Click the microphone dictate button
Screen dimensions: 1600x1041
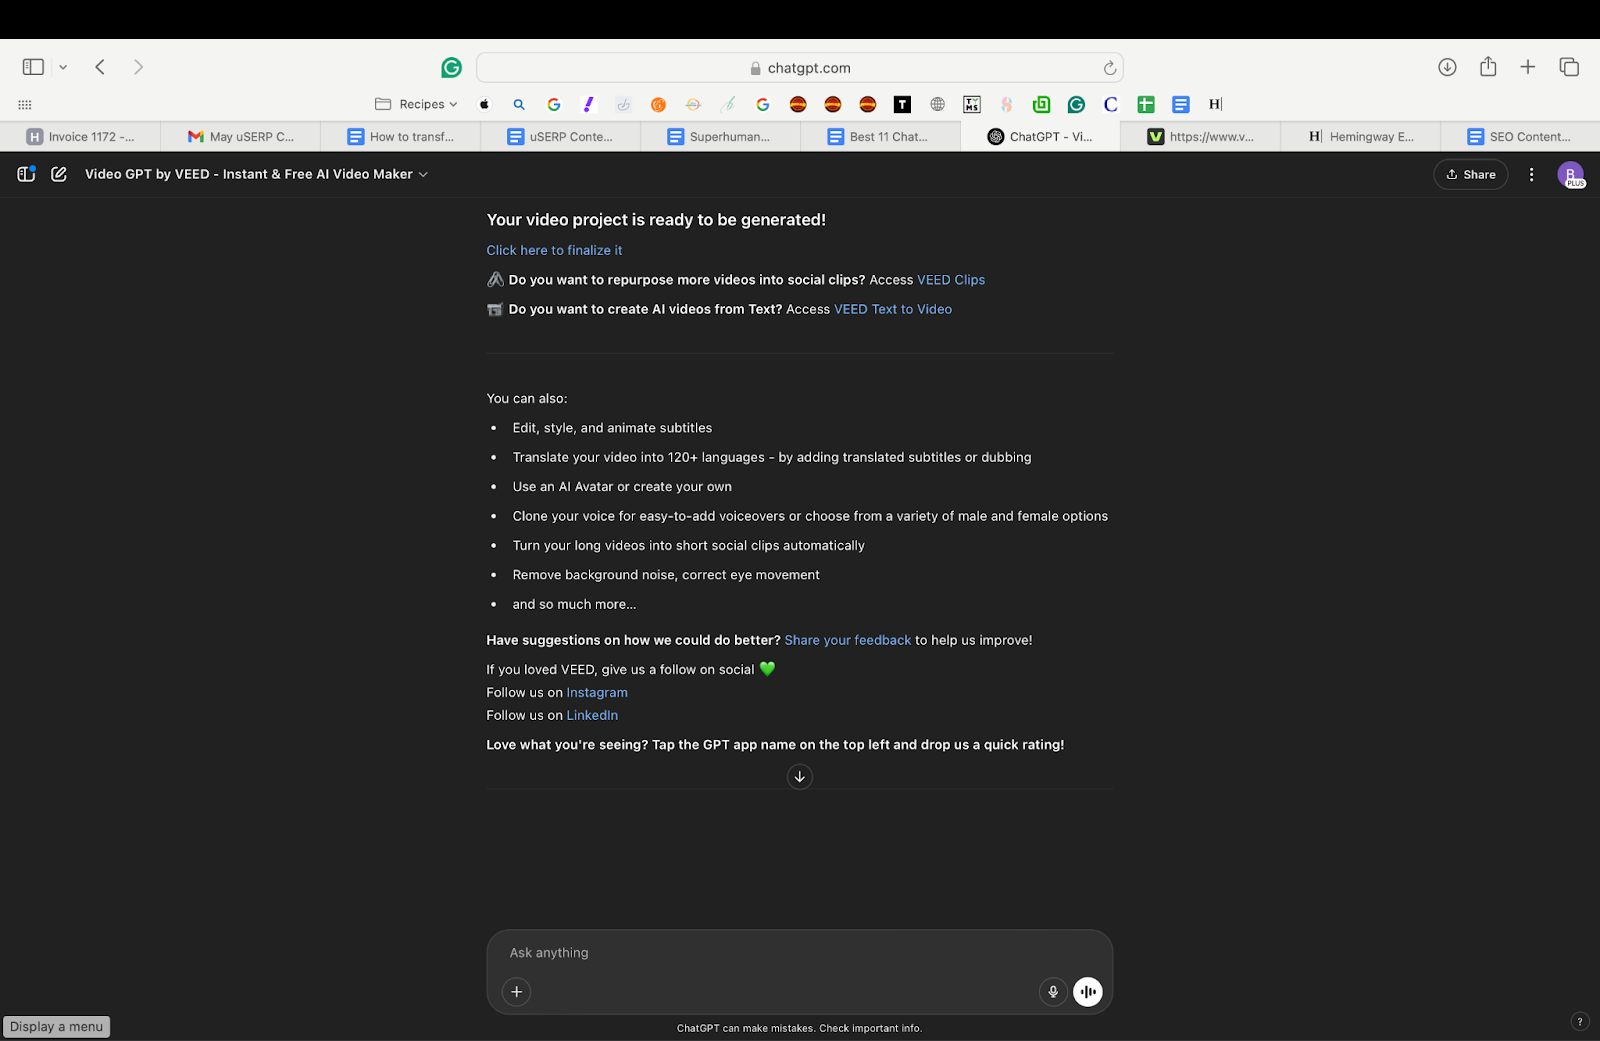coord(1052,992)
